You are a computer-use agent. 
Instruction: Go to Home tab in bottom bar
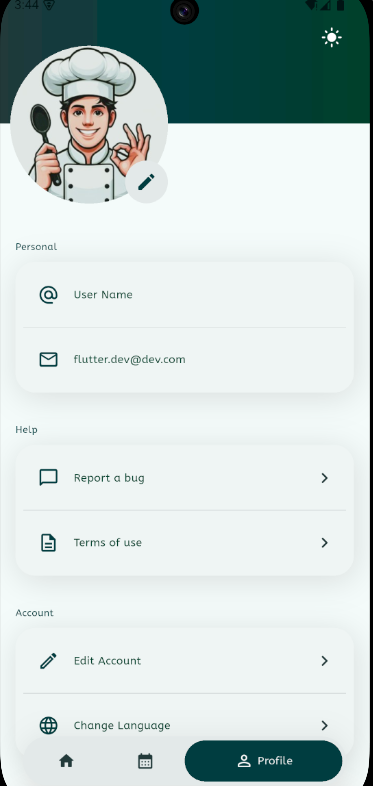66,761
